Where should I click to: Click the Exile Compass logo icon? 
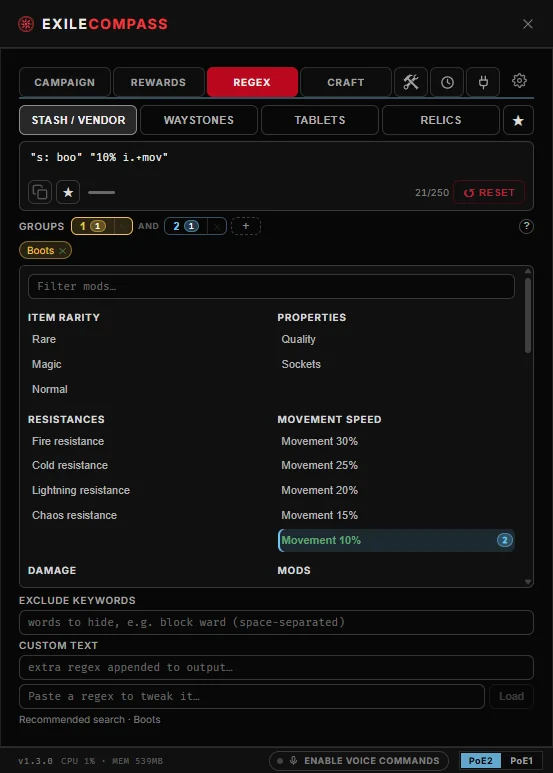[x=26, y=24]
